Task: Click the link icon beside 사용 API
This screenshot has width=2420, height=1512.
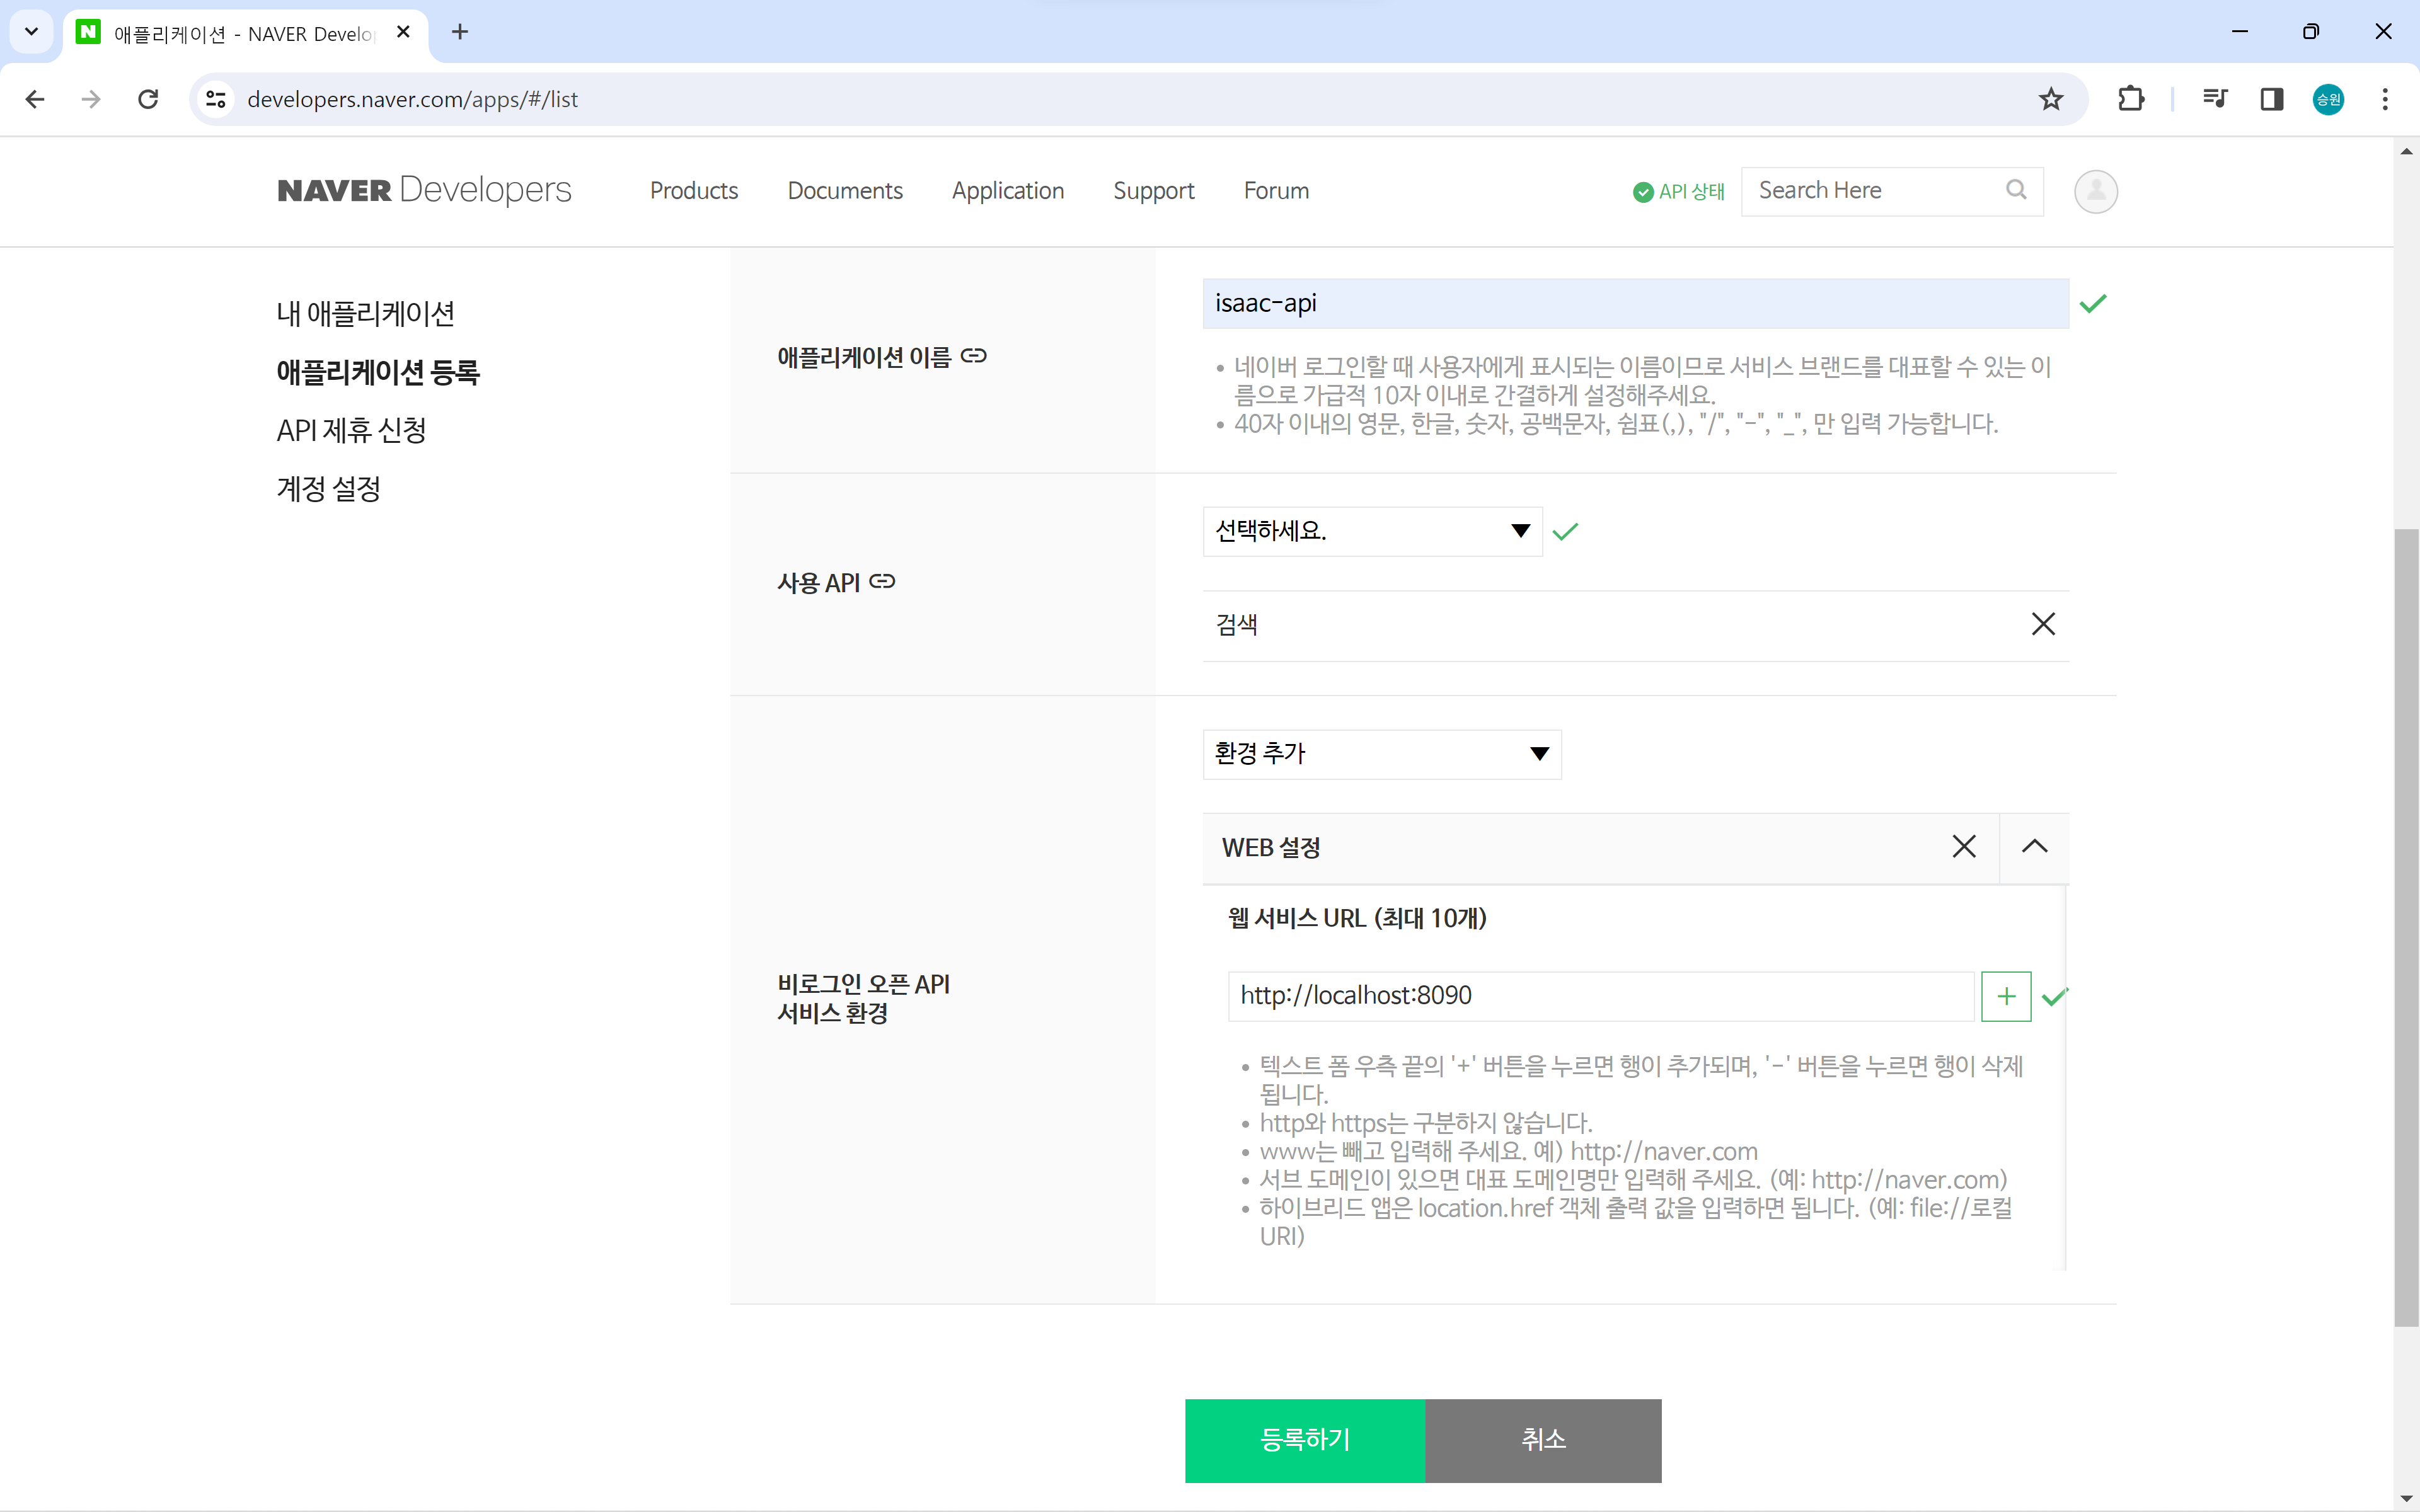Action: pyautogui.click(x=882, y=581)
